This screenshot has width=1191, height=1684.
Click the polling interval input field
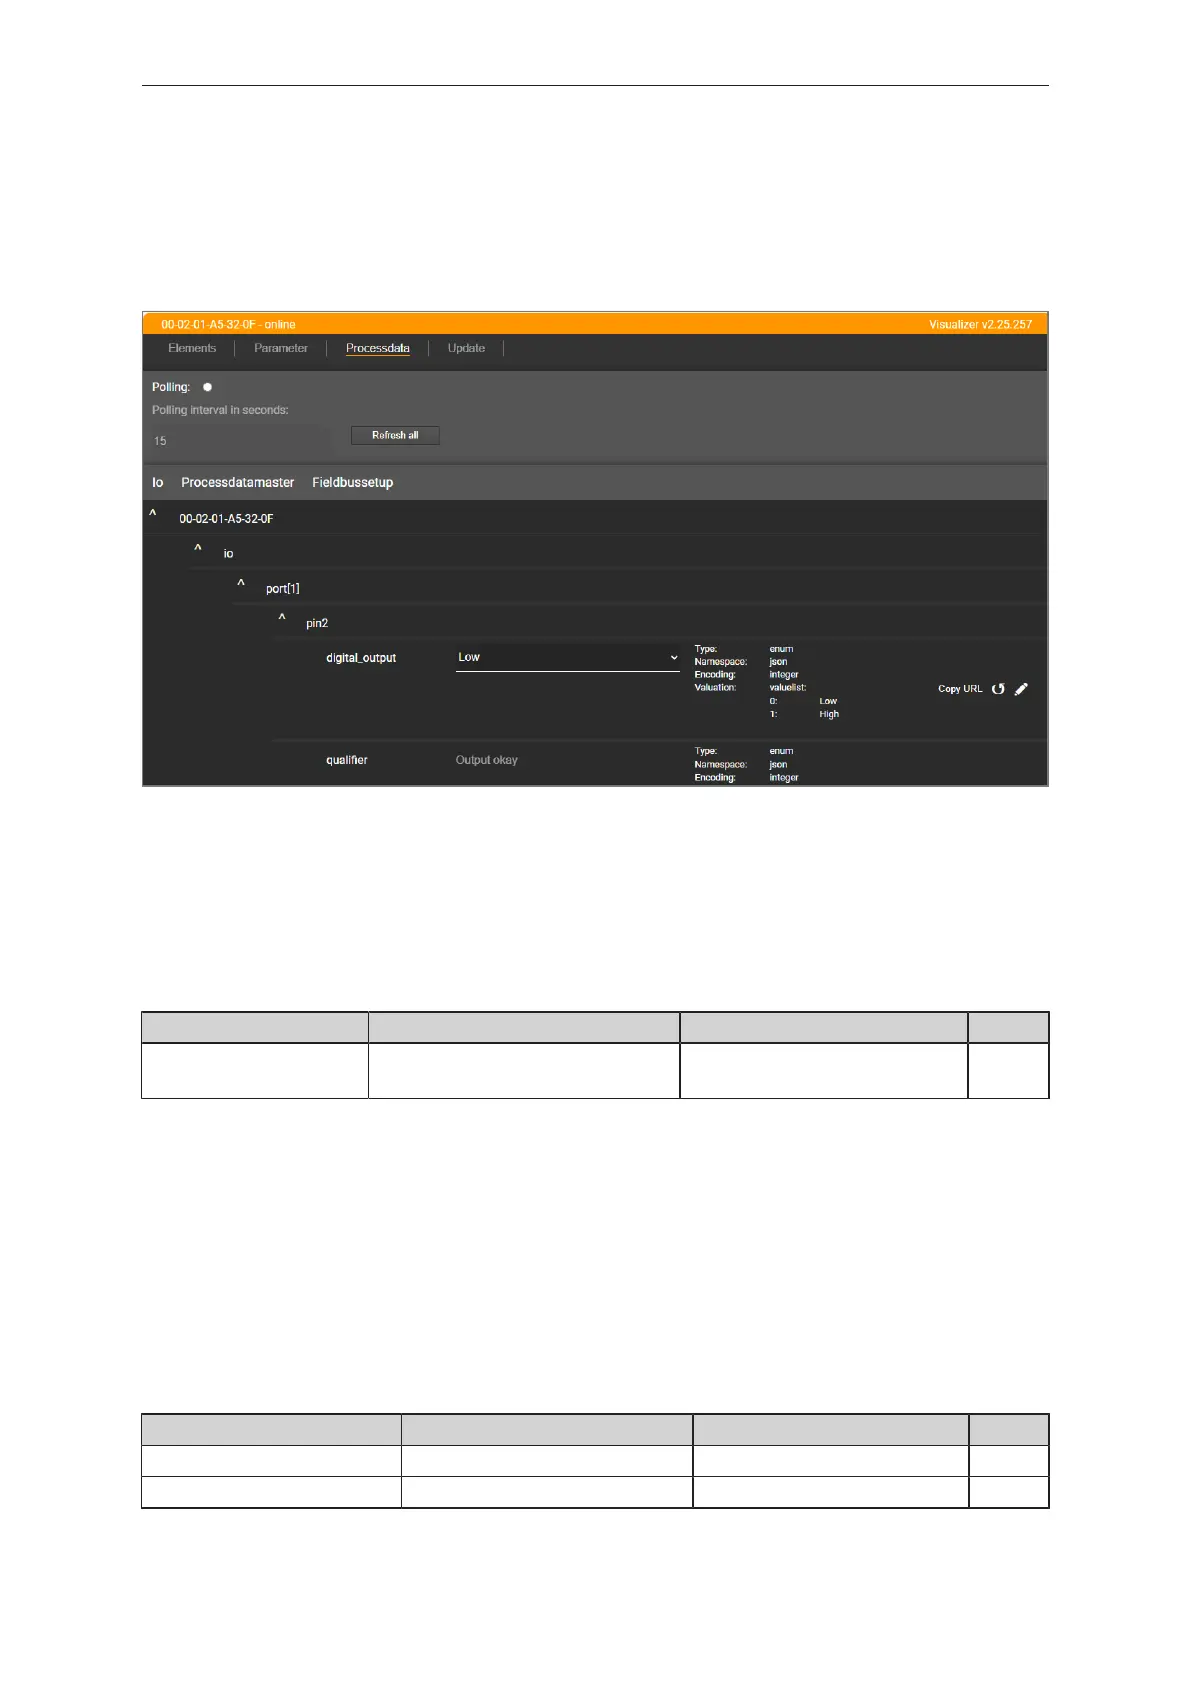click(240, 441)
